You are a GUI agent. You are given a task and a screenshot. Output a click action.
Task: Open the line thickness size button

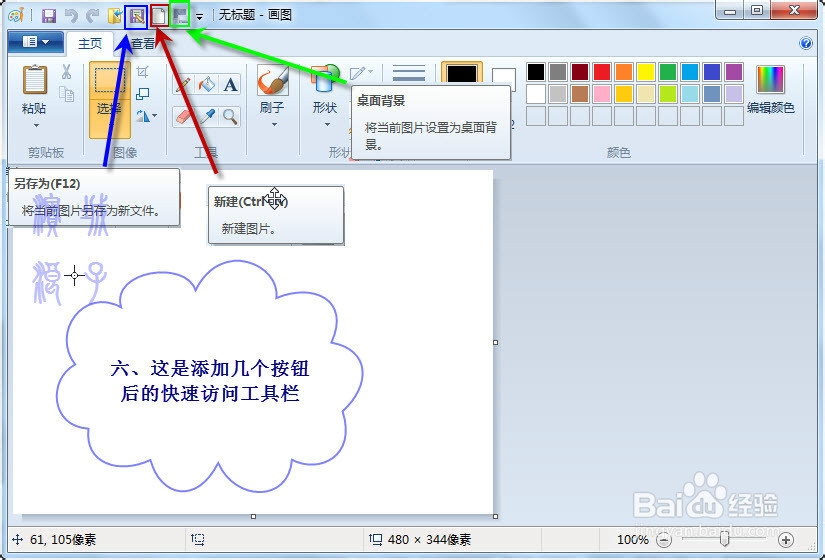tap(408, 74)
